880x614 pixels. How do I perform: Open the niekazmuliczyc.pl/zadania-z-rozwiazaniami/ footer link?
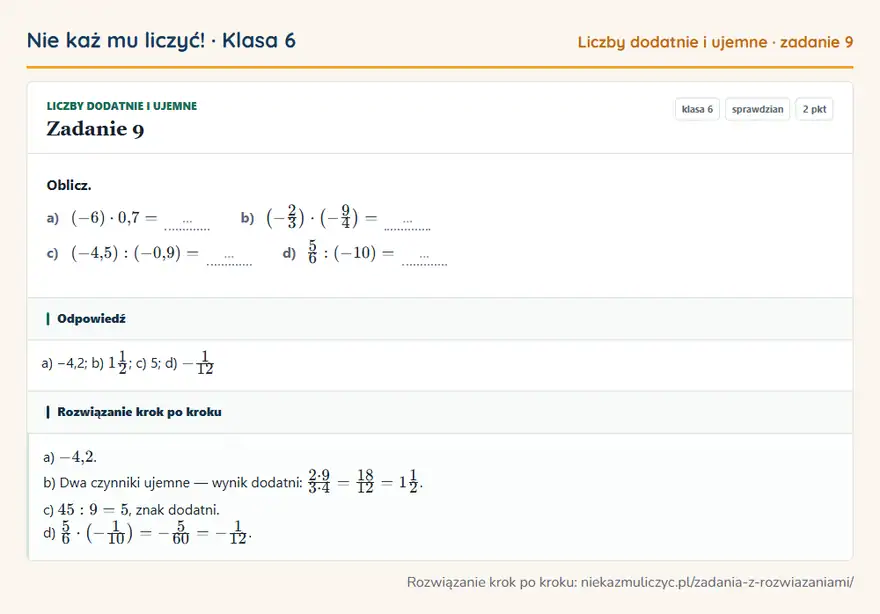717,582
